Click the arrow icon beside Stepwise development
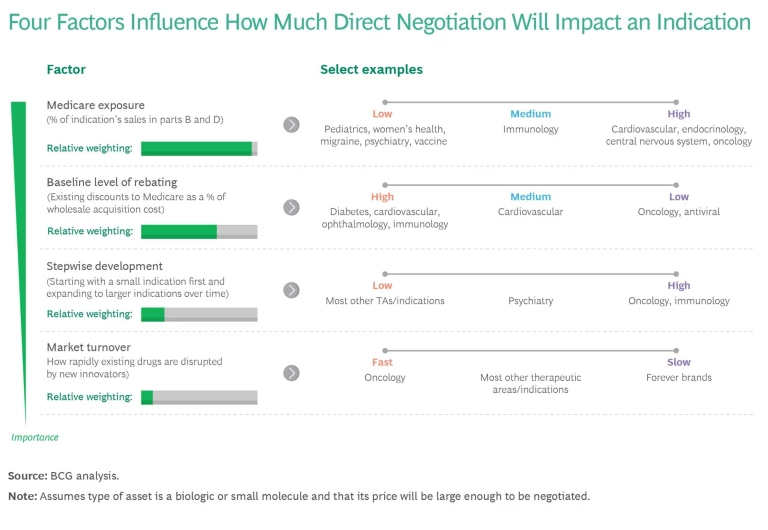Screen dimensions: 768x530 tap(291, 290)
